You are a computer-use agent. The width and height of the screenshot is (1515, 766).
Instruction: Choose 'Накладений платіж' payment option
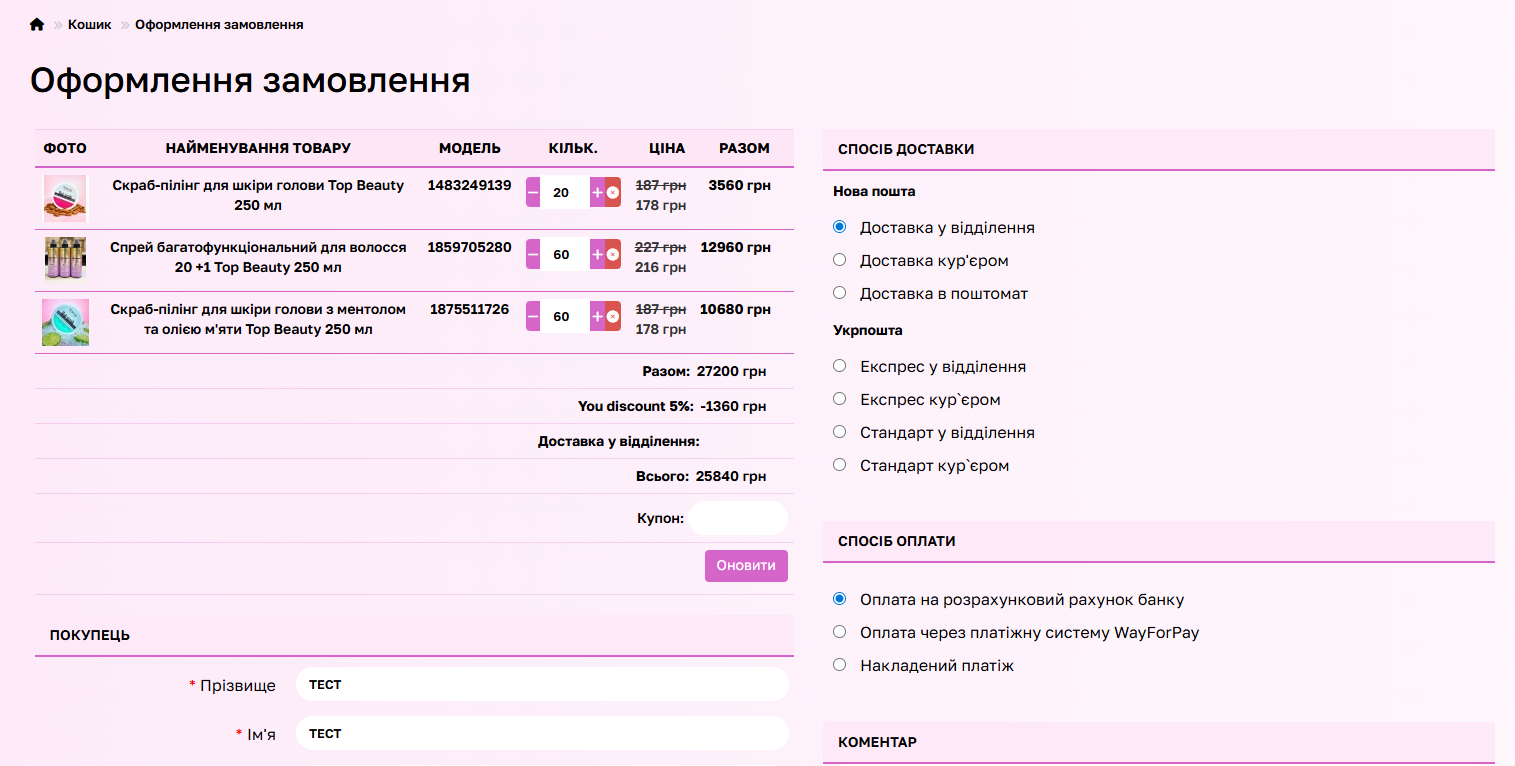840,665
